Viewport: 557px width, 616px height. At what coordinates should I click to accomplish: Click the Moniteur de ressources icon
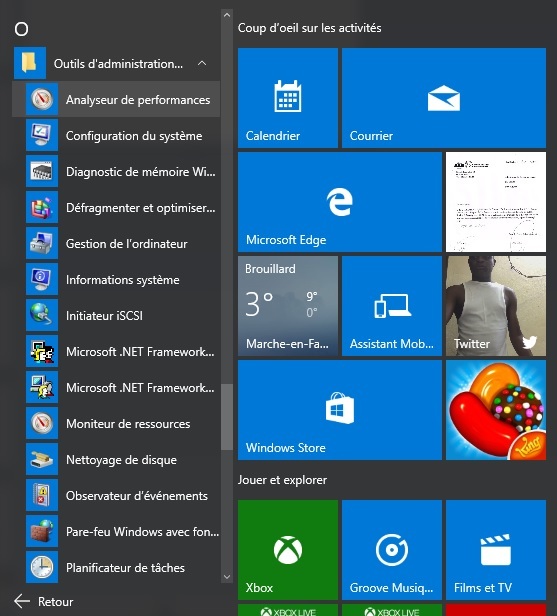click(42, 424)
